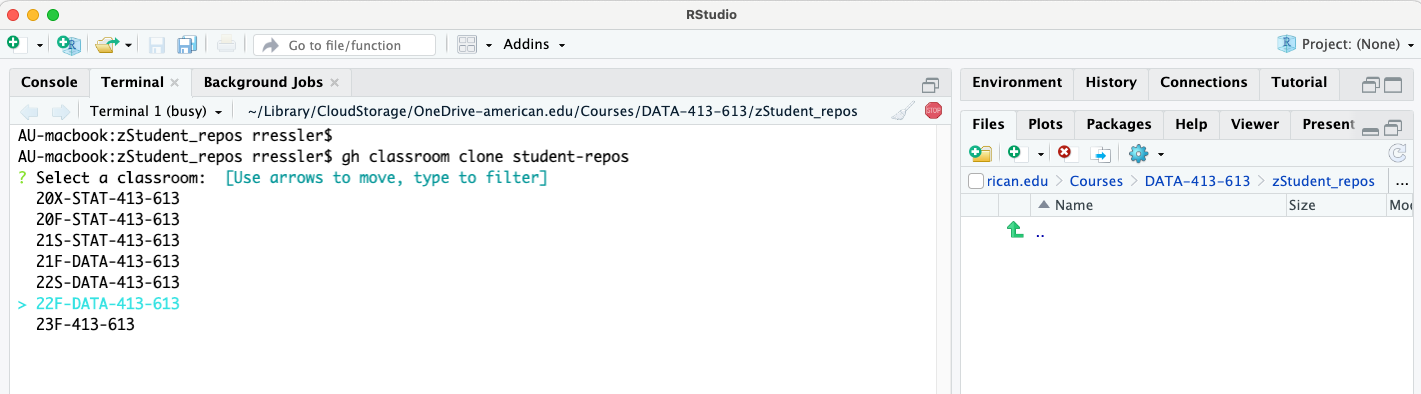Image resolution: width=1421 pixels, height=394 pixels.
Task: Clear terminal buffer with the broom icon
Action: point(903,111)
